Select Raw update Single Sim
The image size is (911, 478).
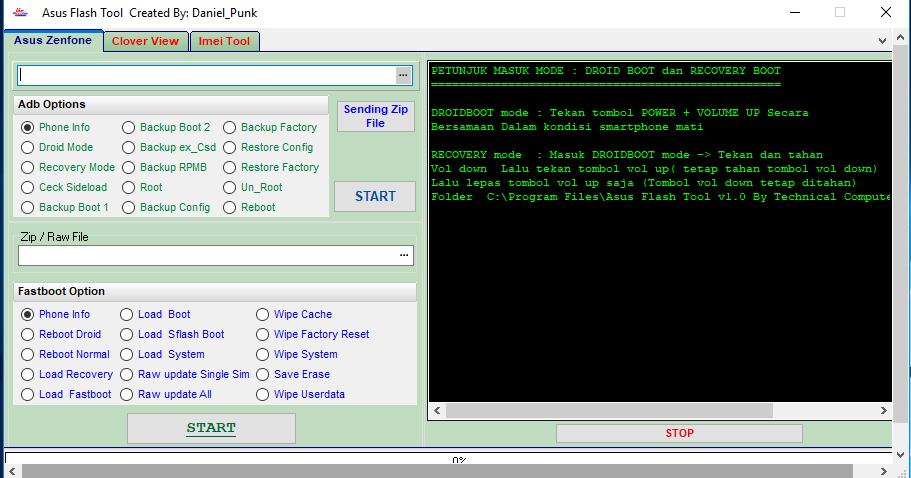(185, 375)
